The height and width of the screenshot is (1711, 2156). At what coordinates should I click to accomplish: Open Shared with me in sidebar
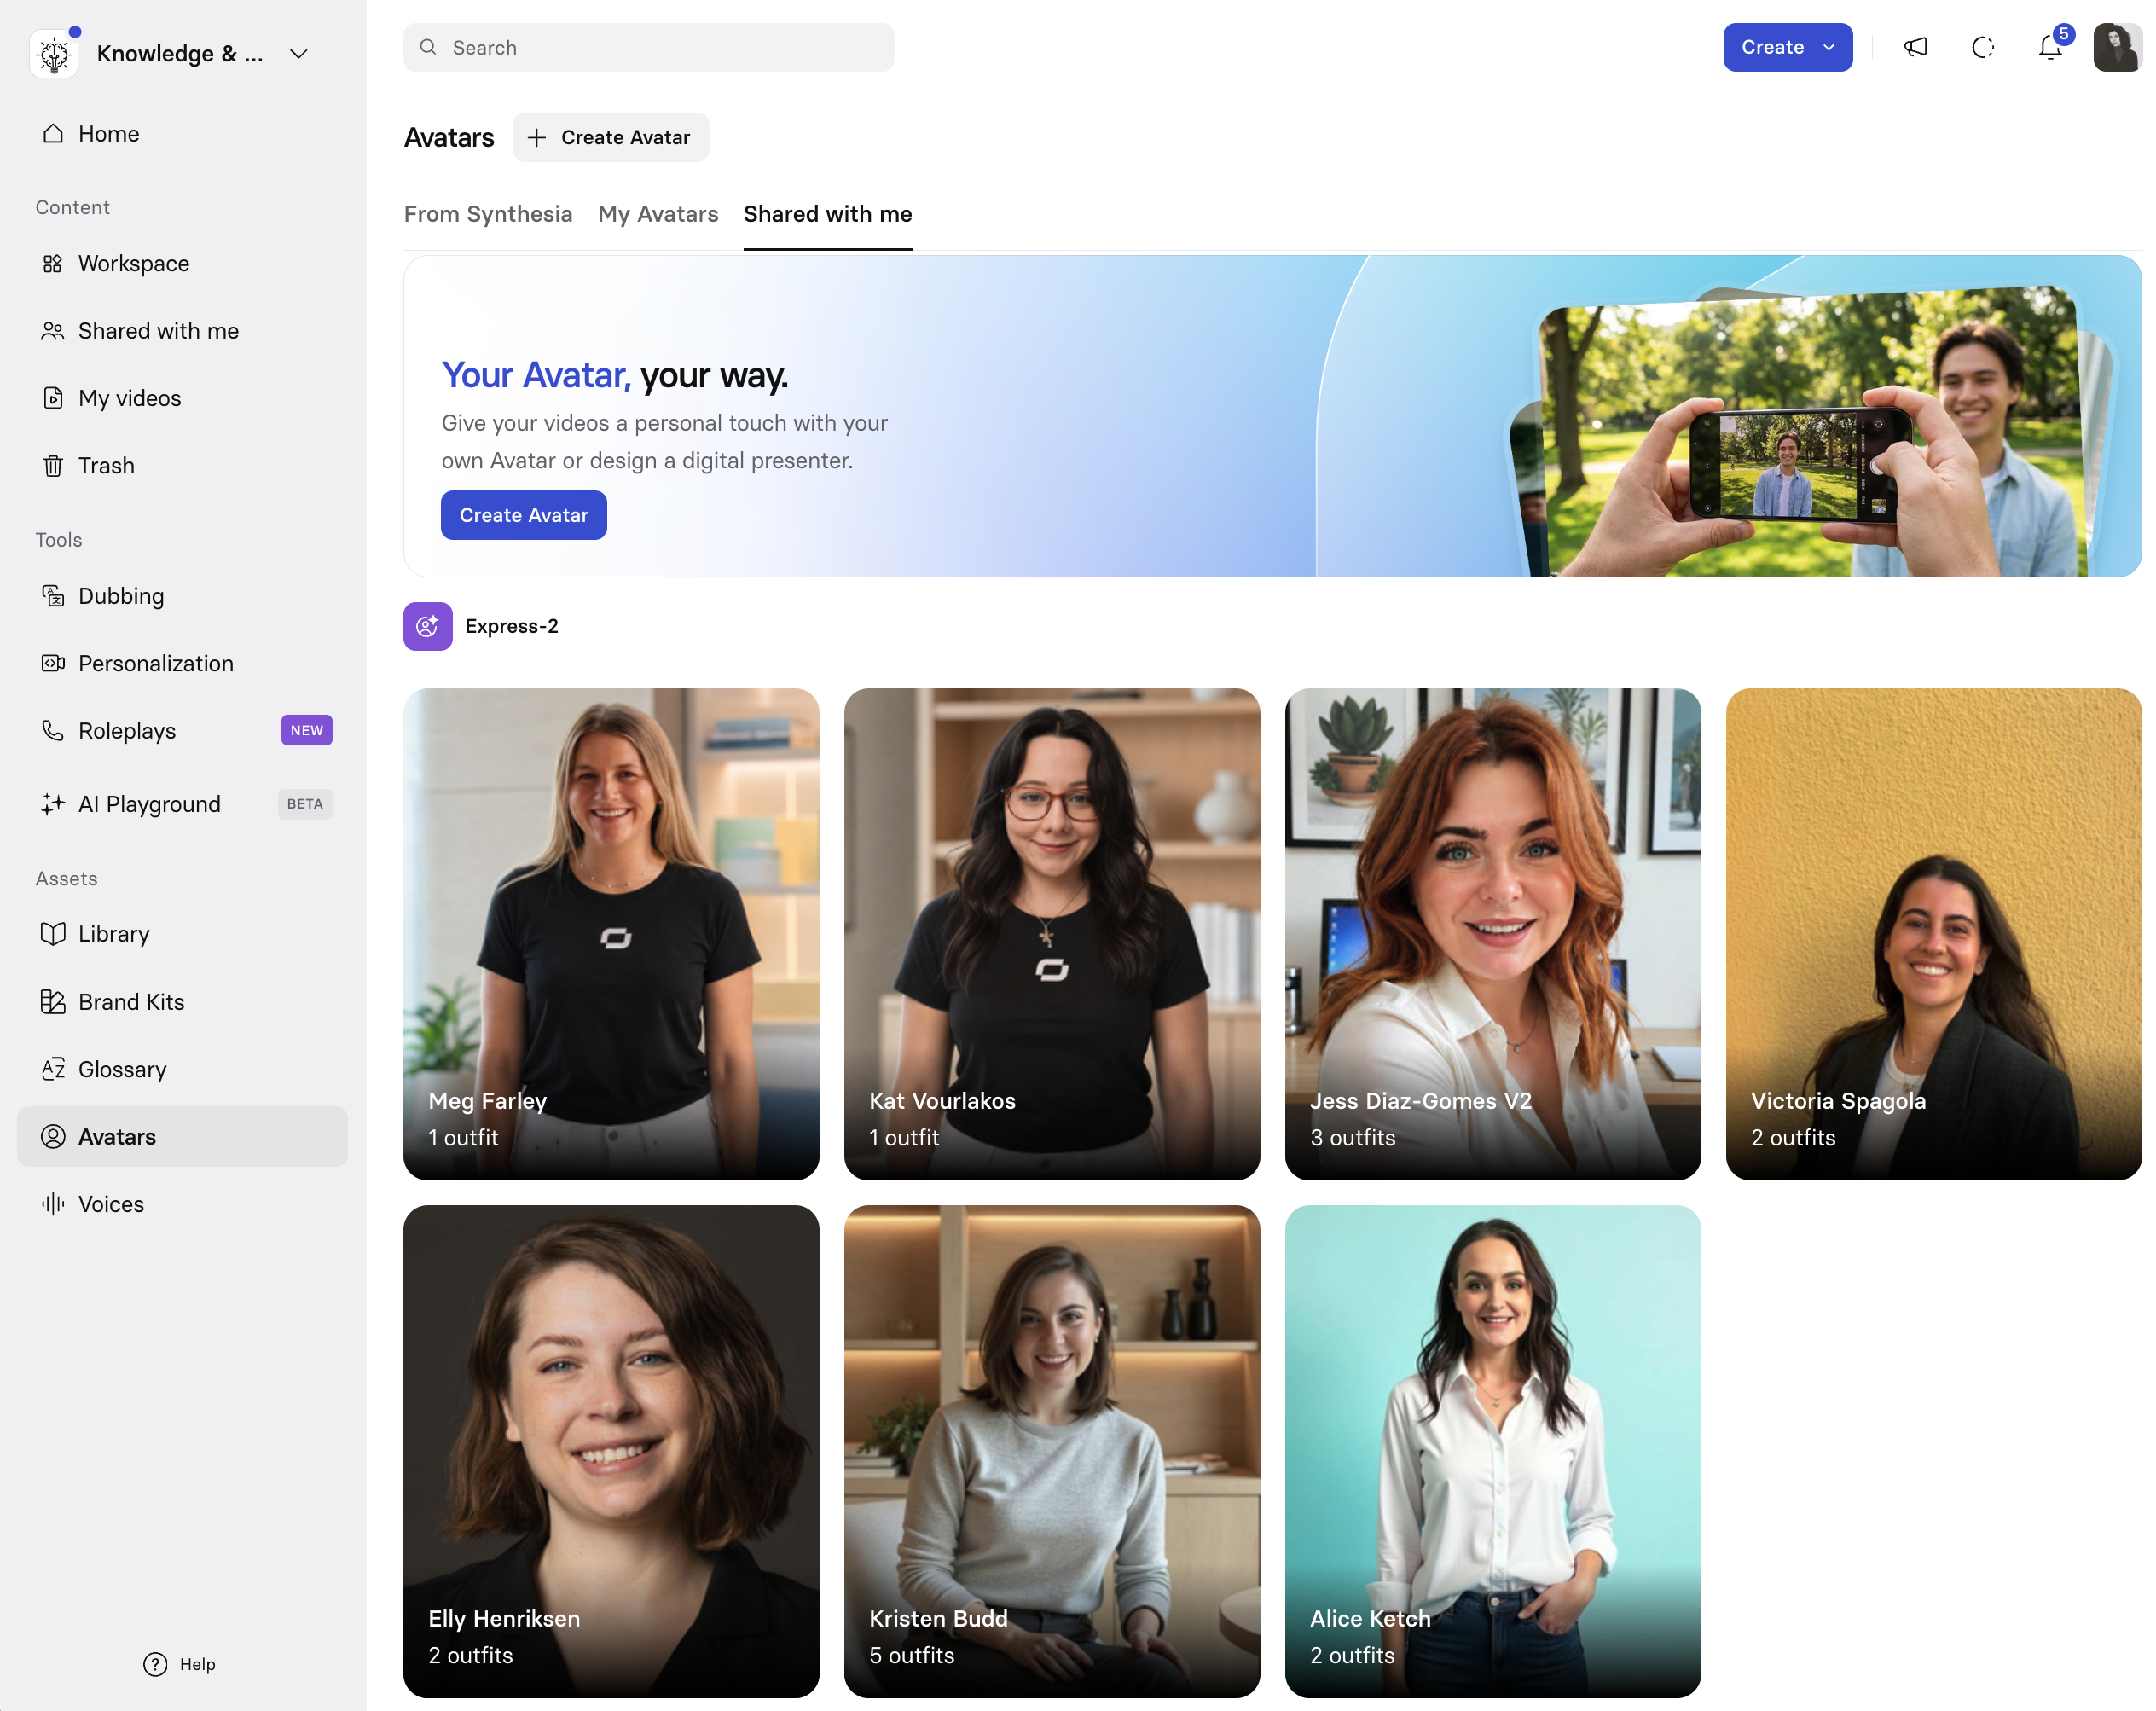[182, 331]
